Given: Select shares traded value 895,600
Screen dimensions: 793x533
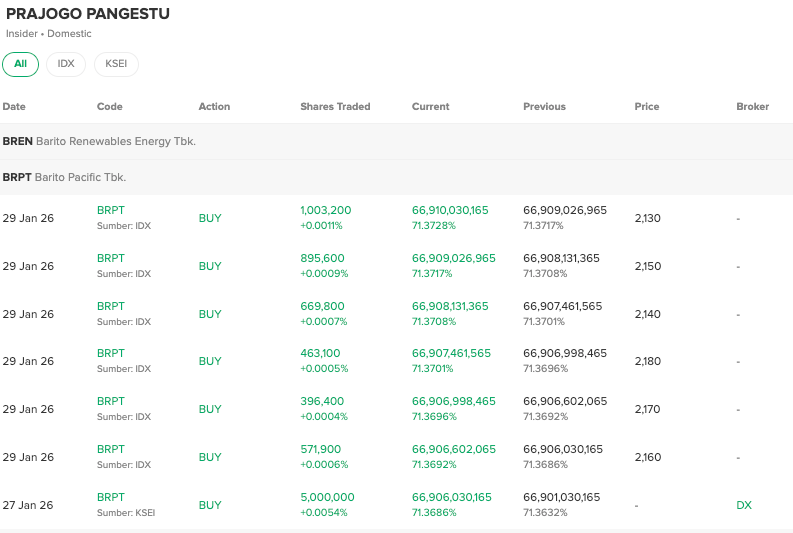Looking at the screenshot, I should [322, 258].
